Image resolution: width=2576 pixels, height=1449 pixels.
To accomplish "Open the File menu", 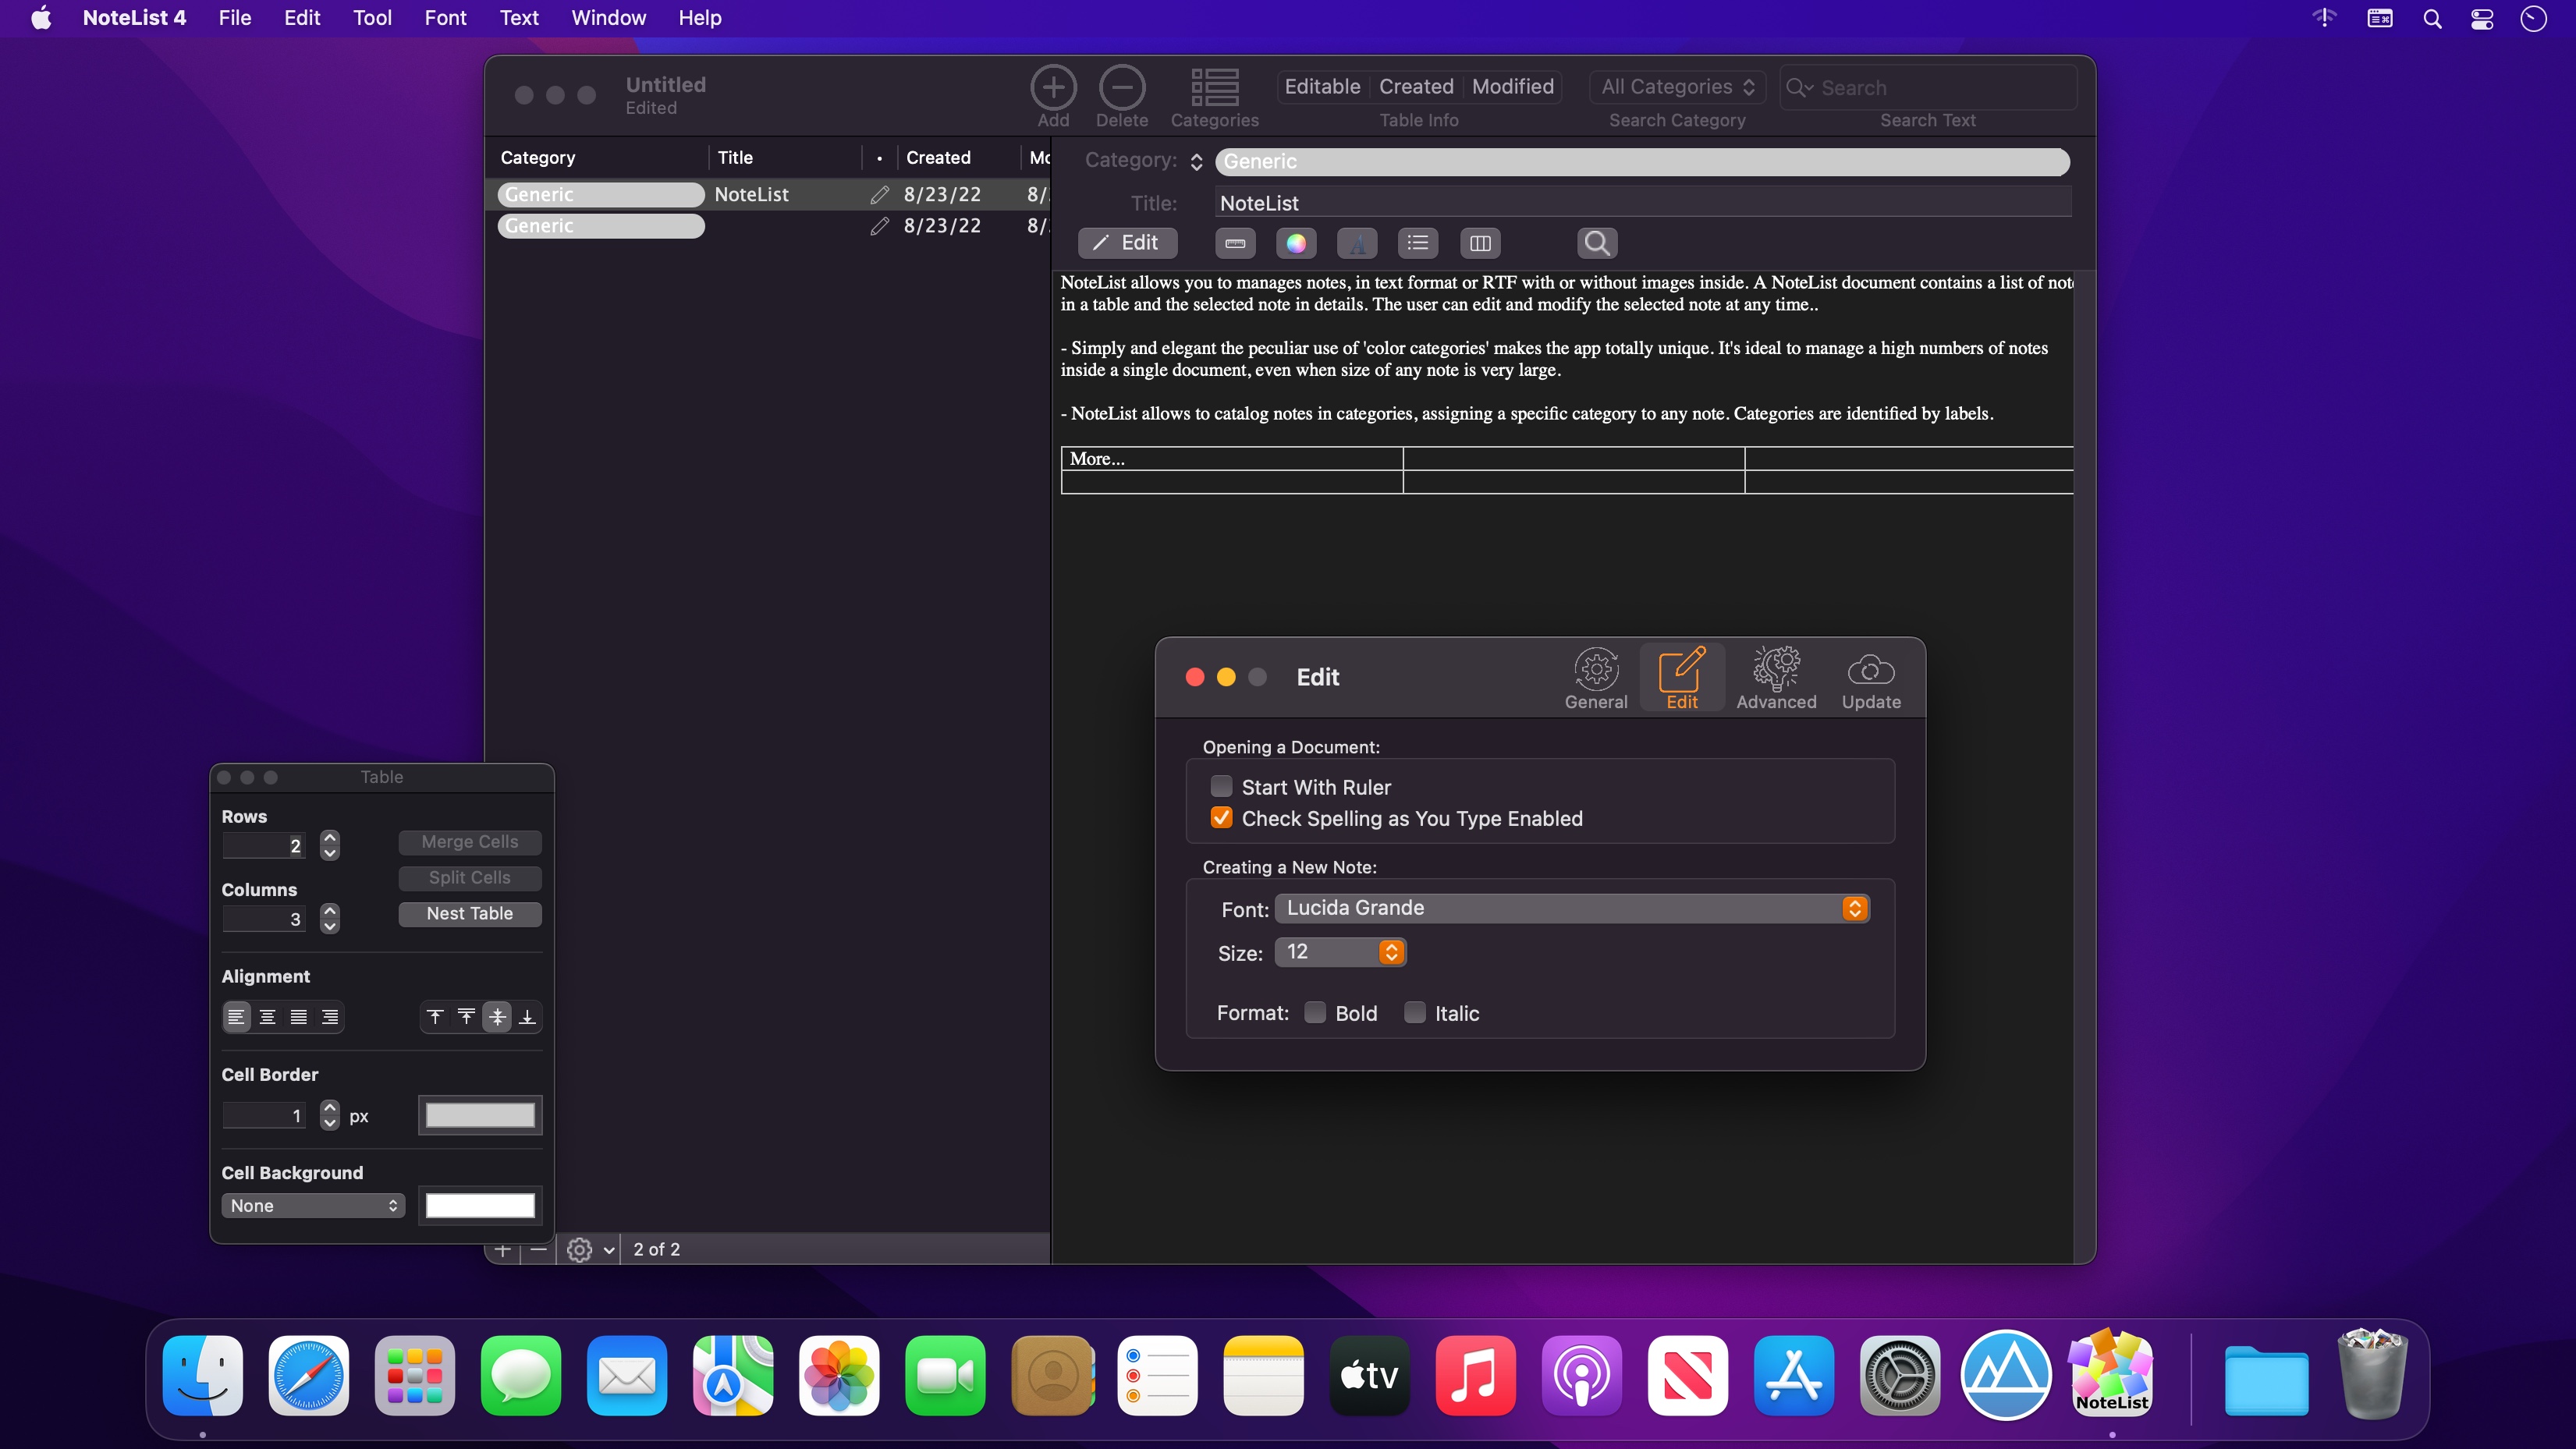I will pyautogui.click(x=234, y=18).
